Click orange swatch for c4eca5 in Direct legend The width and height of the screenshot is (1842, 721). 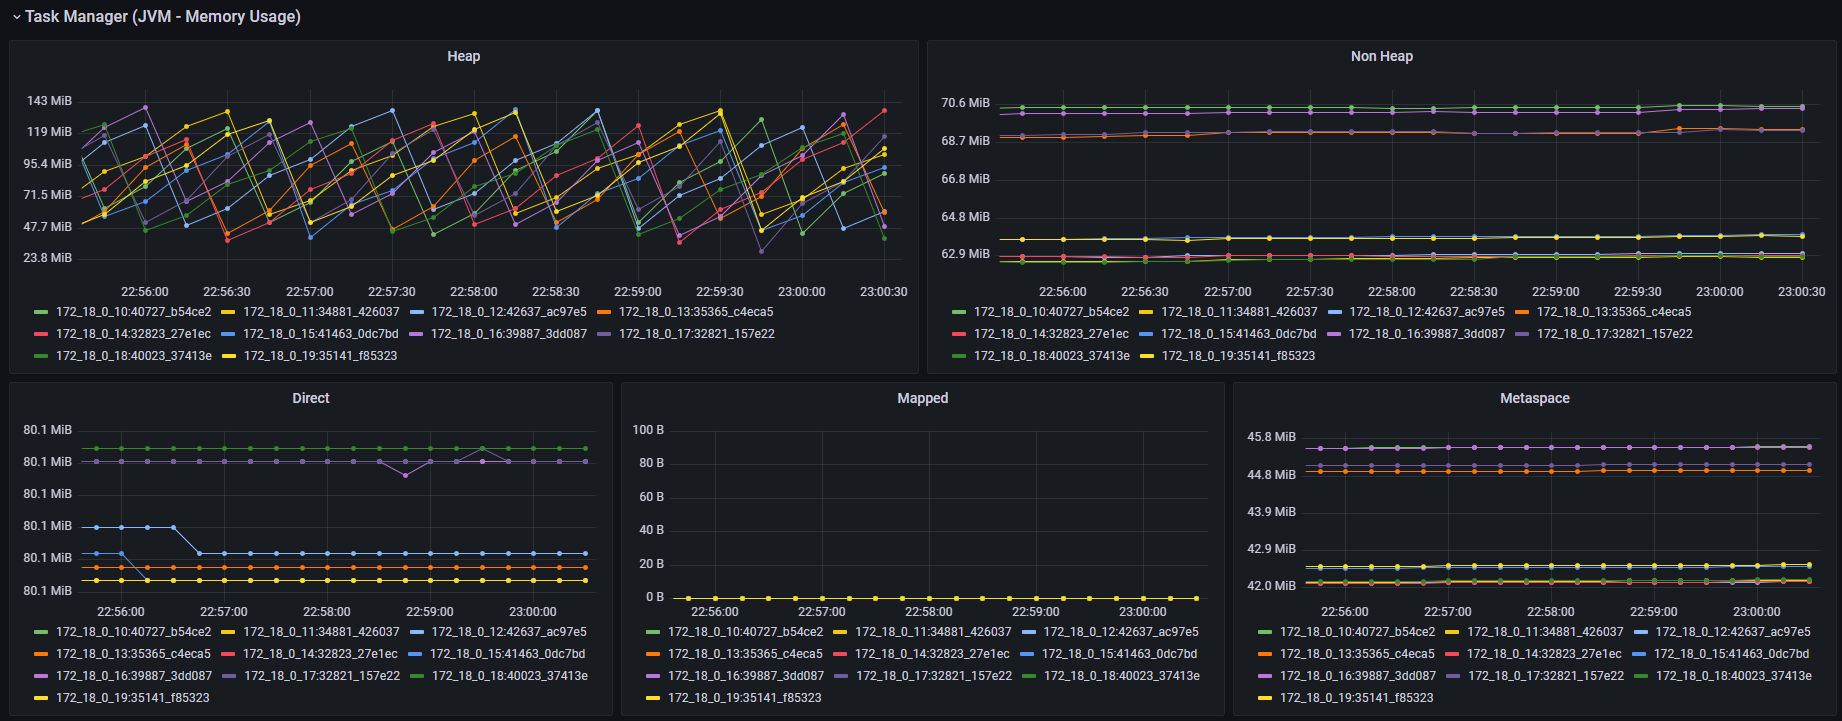point(41,654)
